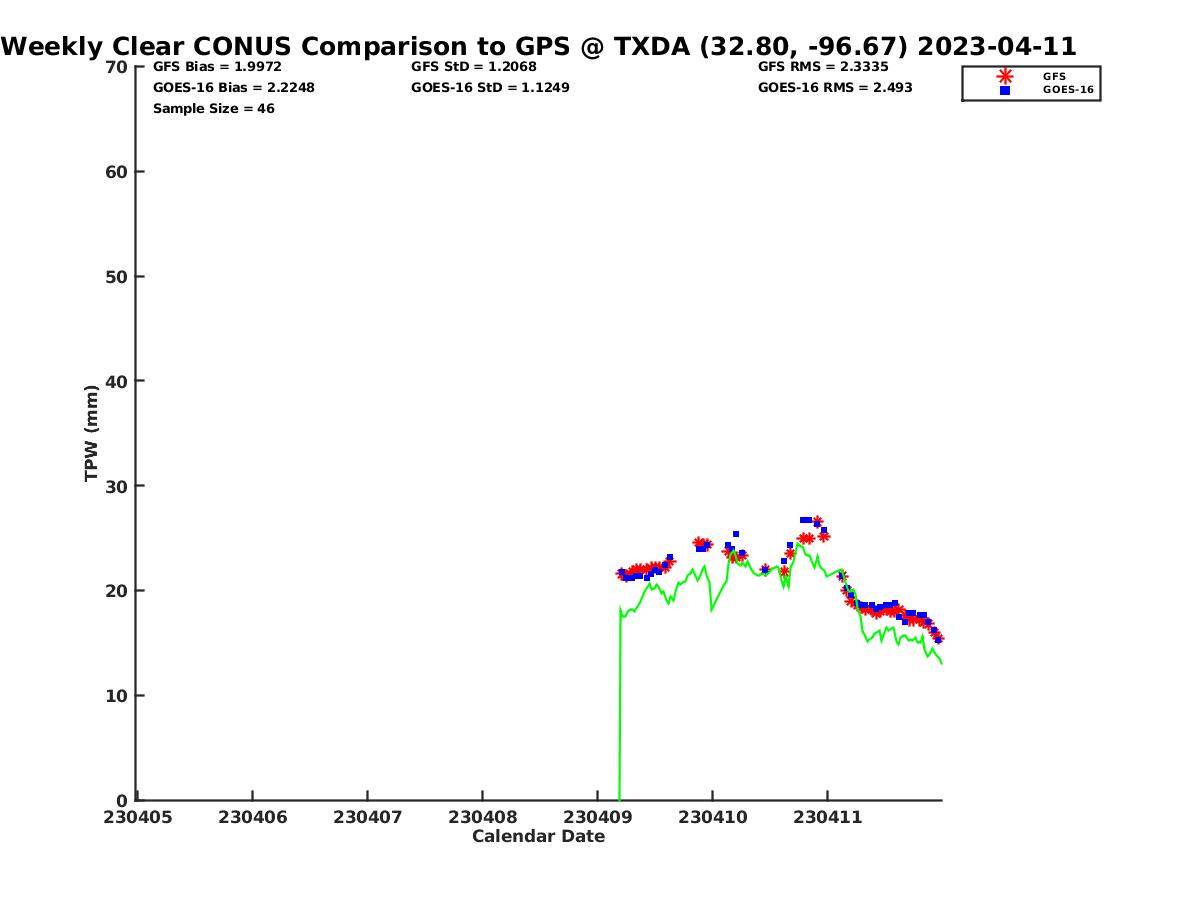Click the 0 y-axis tick label
Screen dimensions: 1200x900
122,800
